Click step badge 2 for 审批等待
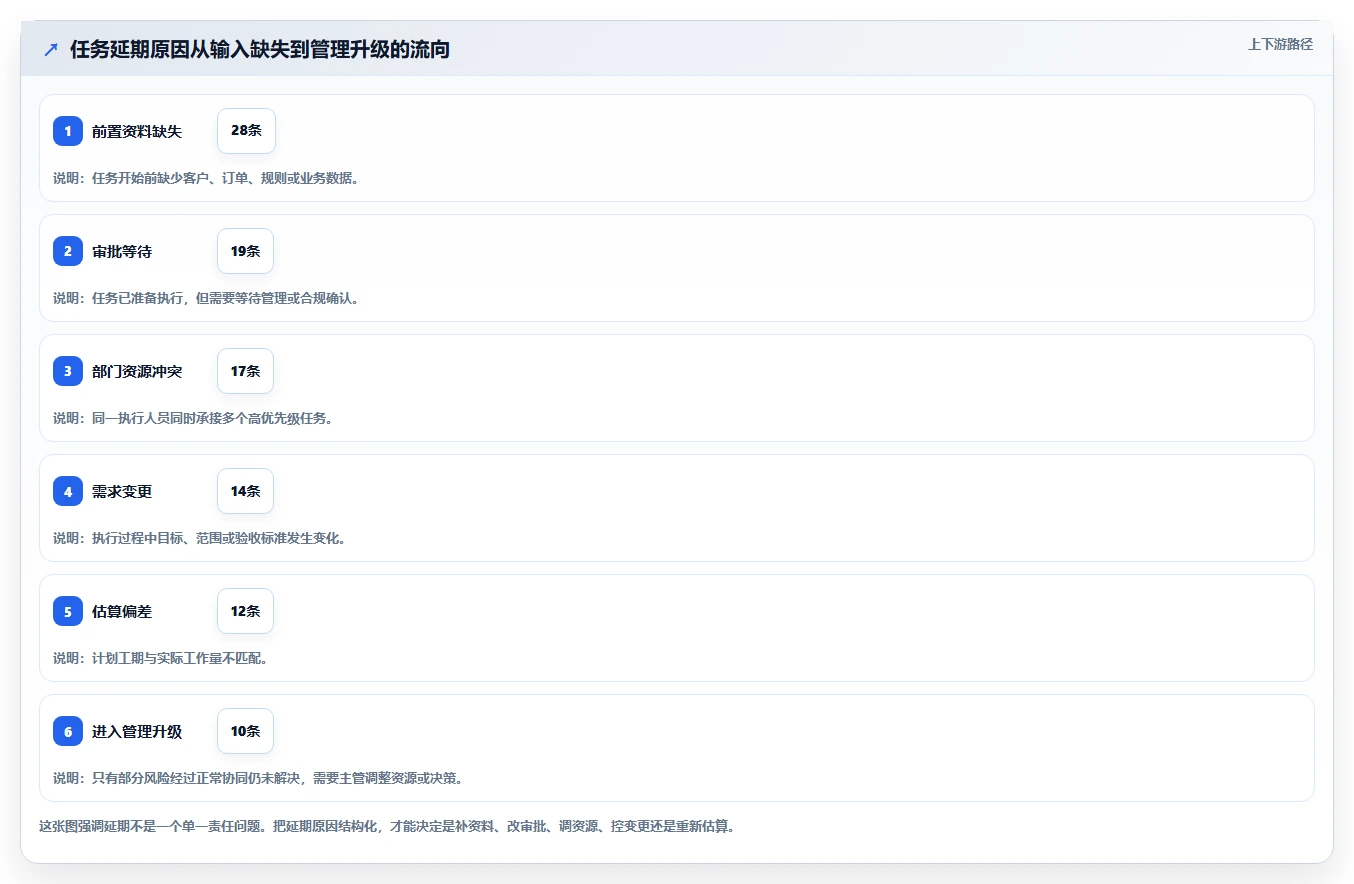Screen dimensions: 1354x884 [x=68, y=251]
